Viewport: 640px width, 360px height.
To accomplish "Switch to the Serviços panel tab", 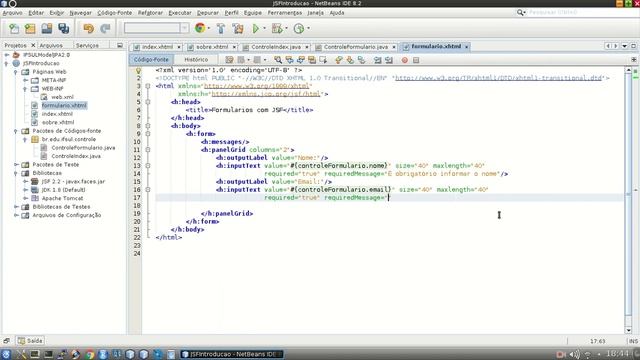I will pyautogui.click(x=87, y=45).
